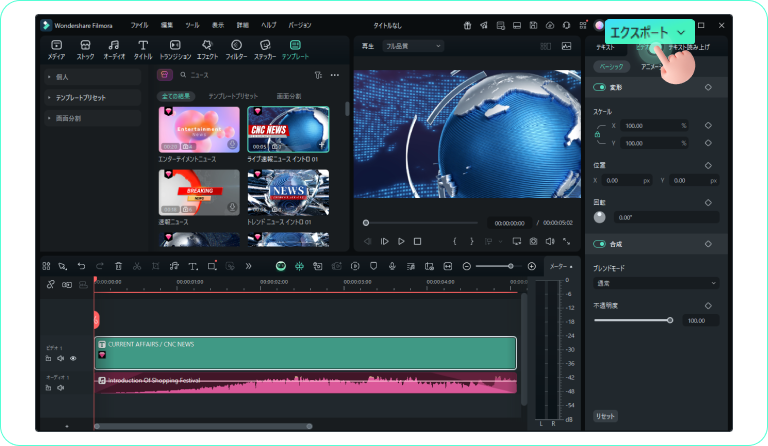Open the トランジション transitions tab
This screenshot has height=446, width=768.
coord(175,50)
